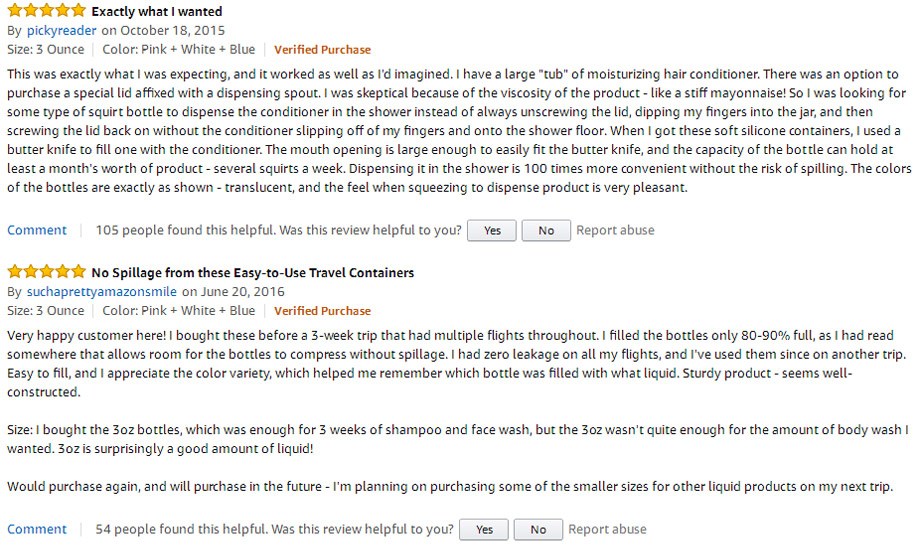Open 'No Spillage from these Easy-to-Use Travel Containers' title
The image size is (920, 549).
[253, 273]
